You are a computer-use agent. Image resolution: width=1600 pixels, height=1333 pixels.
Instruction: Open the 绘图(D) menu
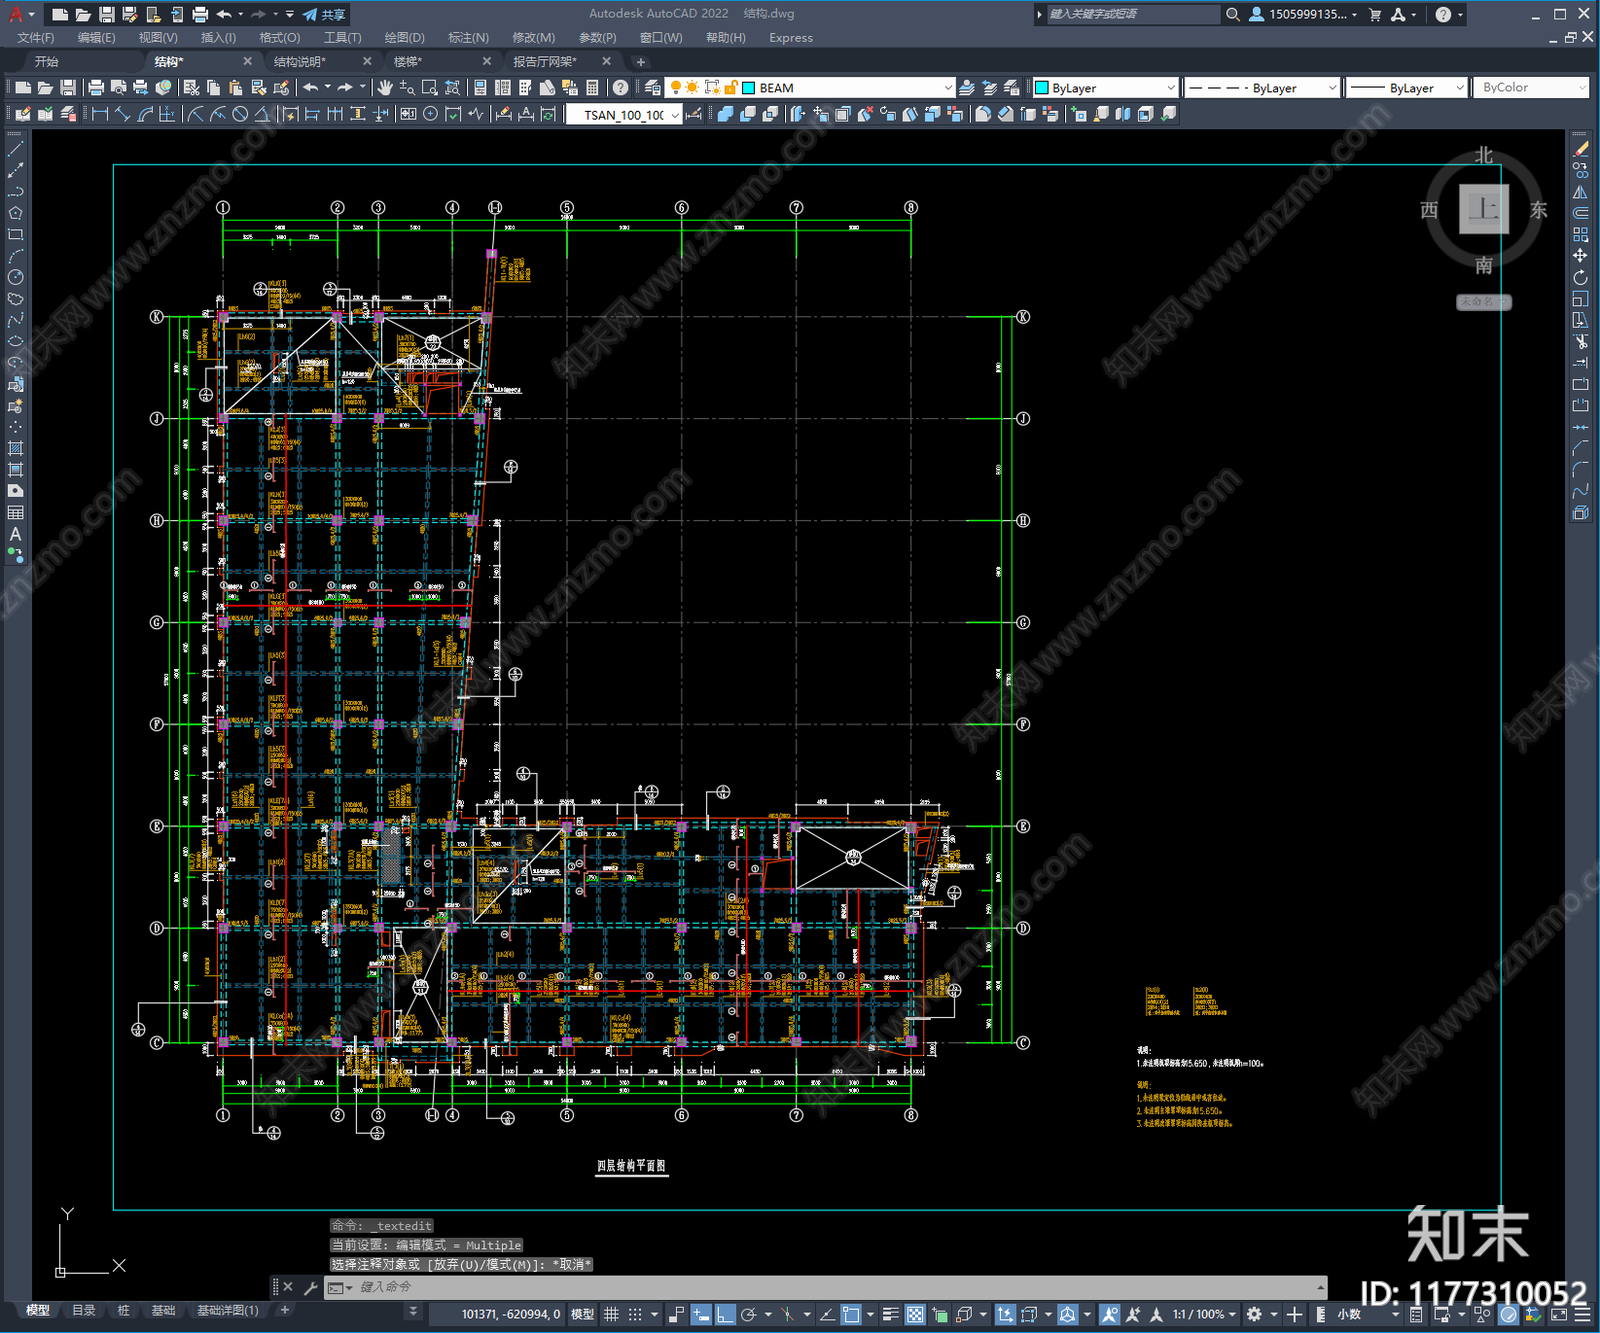(x=404, y=38)
